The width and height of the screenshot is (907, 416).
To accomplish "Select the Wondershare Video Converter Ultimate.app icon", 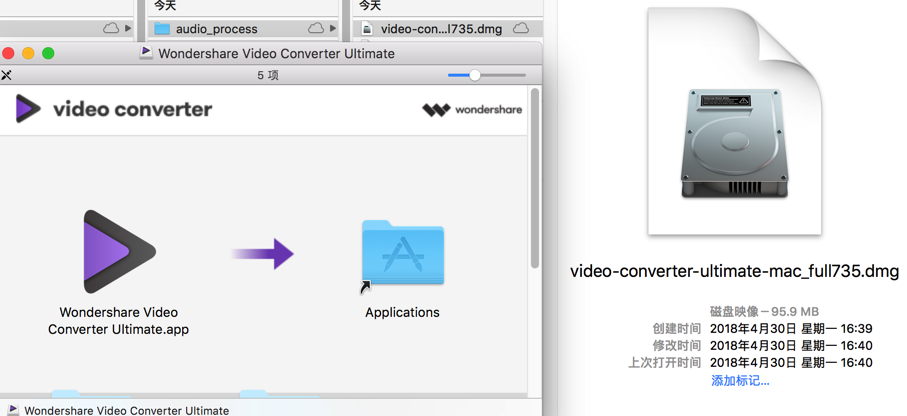I will (120, 252).
